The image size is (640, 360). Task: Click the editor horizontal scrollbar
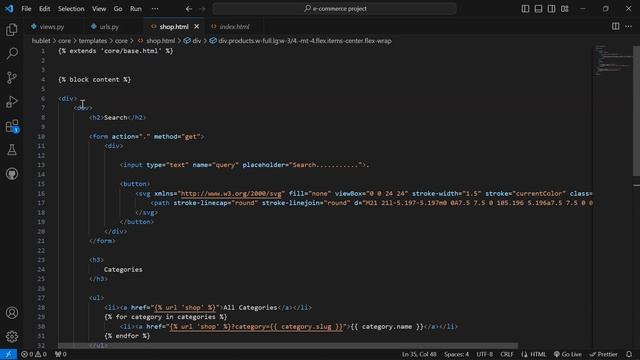click(x=288, y=346)
